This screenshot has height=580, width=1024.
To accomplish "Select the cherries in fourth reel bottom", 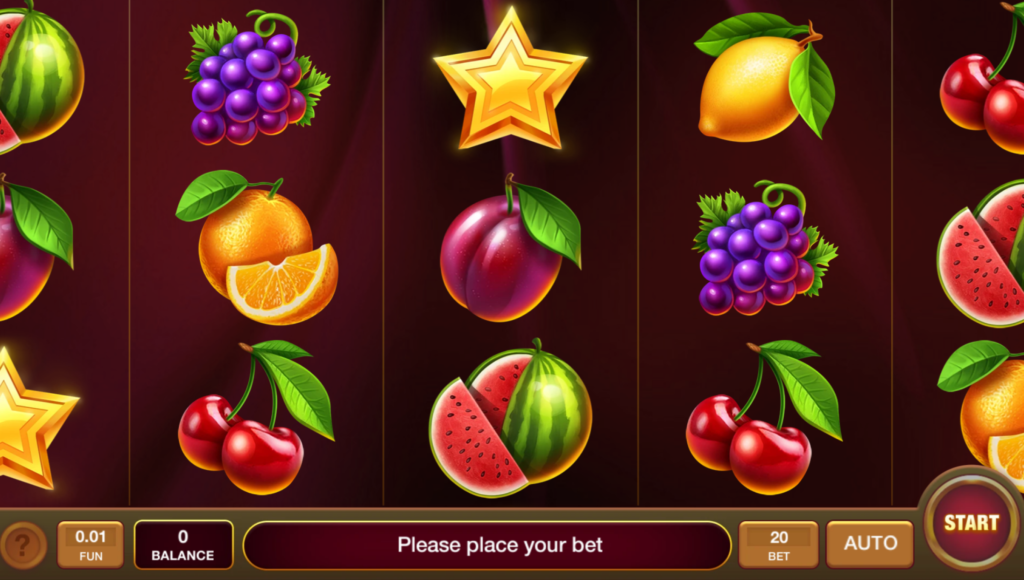I will click(x=763, y=417).
